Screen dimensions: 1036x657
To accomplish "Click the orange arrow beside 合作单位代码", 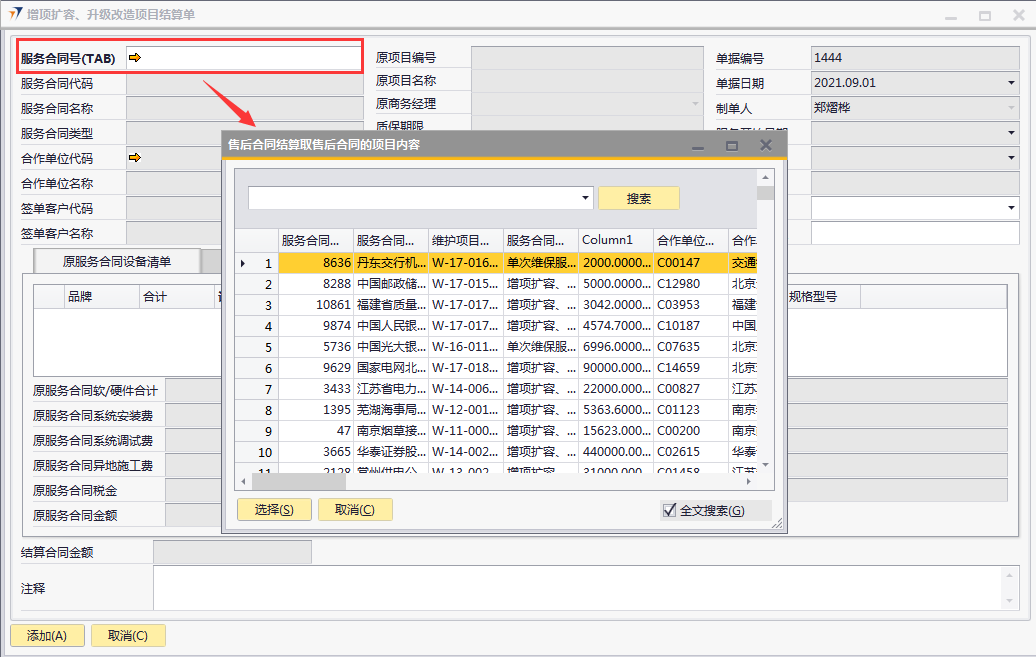I will (x=135, y=158).
